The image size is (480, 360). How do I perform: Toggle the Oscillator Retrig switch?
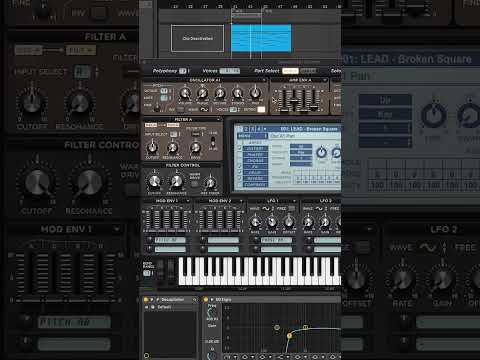click(261, 109)
